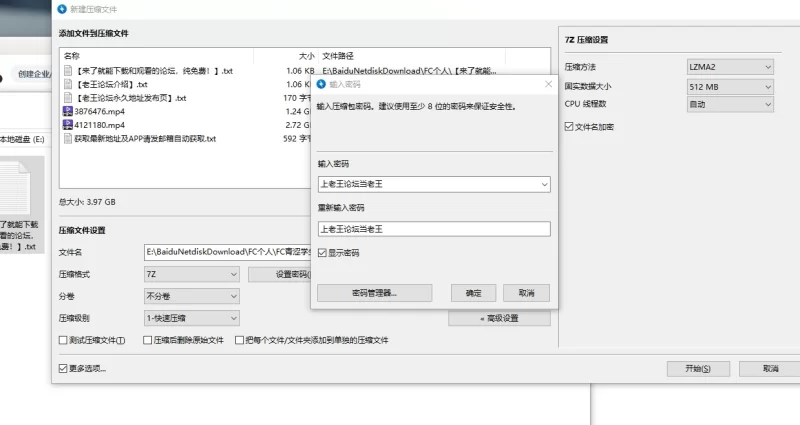The height and width of the screenshot is (425, 800).
Task: Click the 4121180.mp4 video file icon
Action: [68, 125]
